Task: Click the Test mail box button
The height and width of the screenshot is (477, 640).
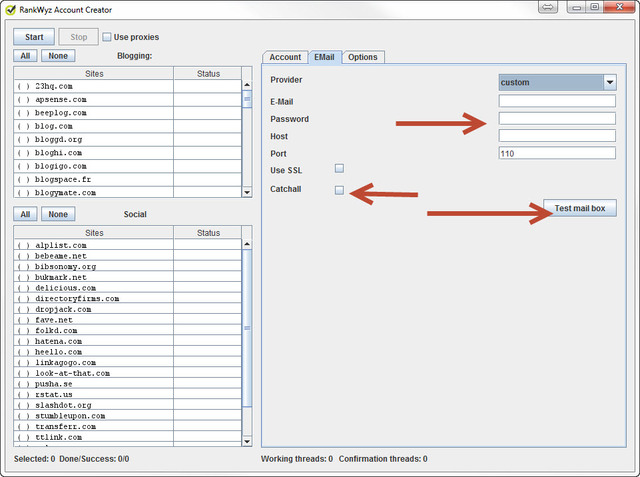Action: (580, 208)
